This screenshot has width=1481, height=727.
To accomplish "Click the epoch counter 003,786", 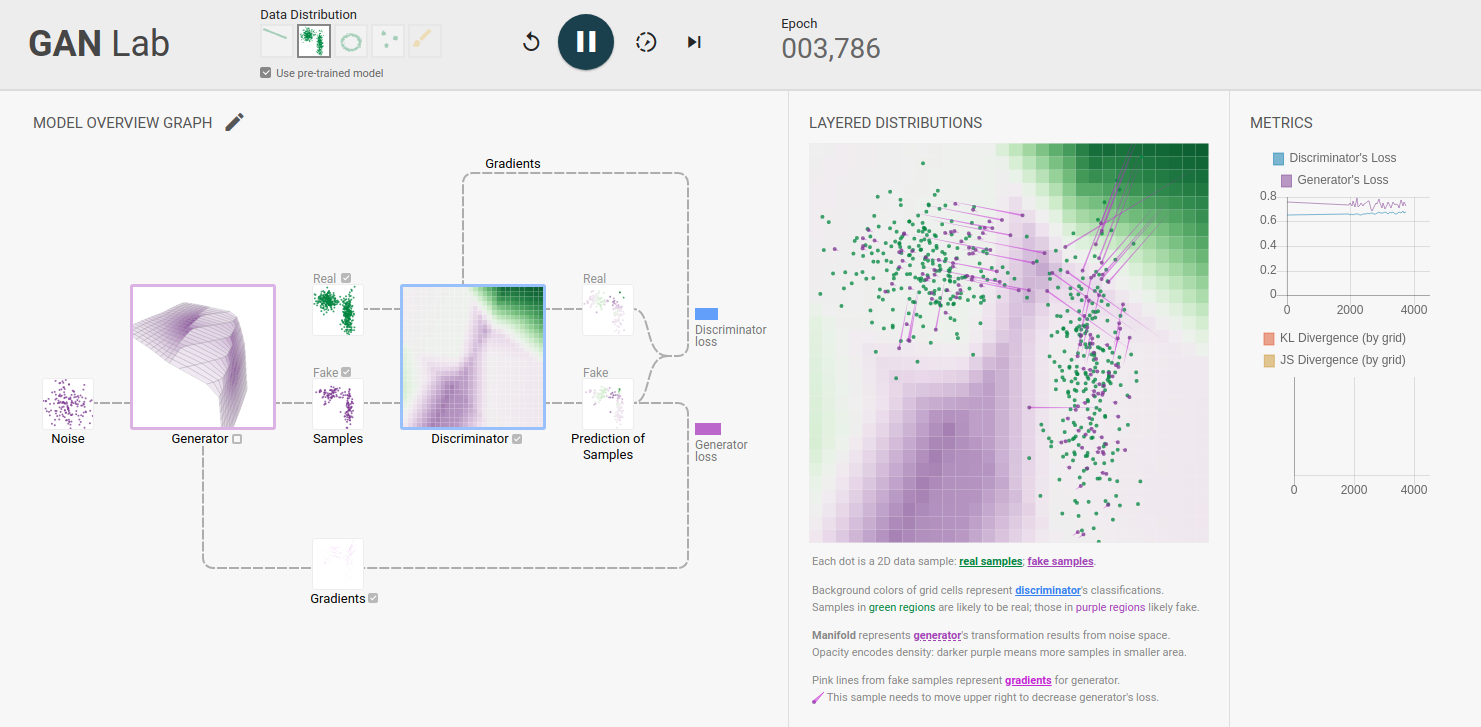I will [831, 48].
